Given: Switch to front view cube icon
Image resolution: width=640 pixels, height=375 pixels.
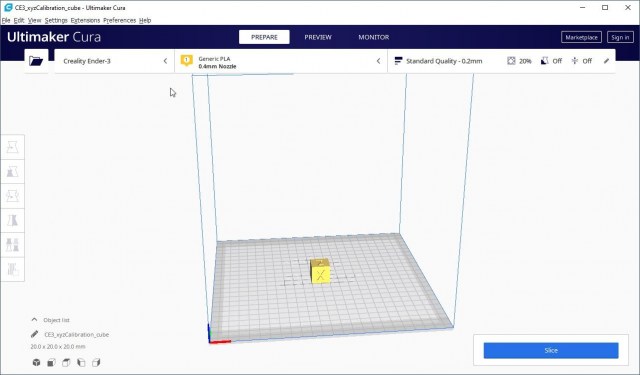Looking at the screenshot, I should [51, 362].
